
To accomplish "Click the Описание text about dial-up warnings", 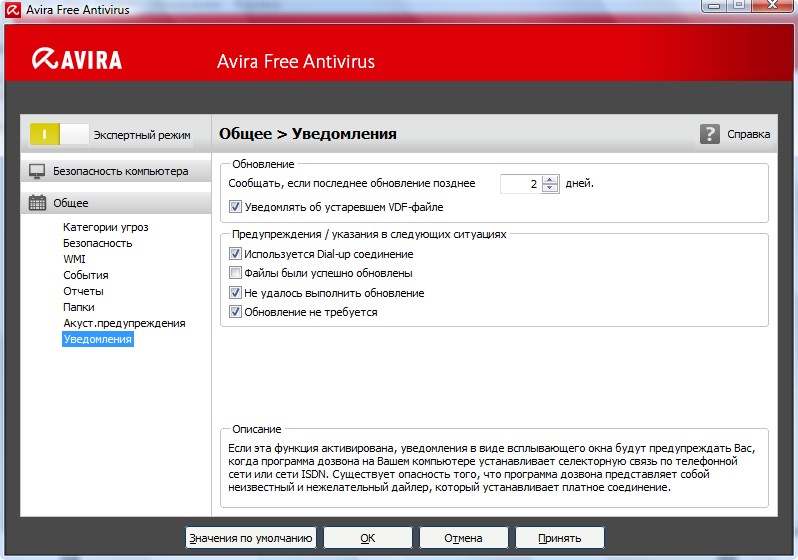I will coord(491,468).
